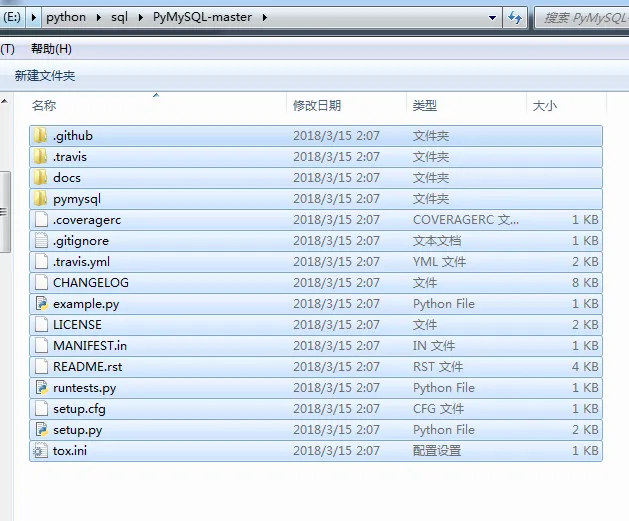Click the setup.py Python file icon
The image size is (629, 521).
41,430
